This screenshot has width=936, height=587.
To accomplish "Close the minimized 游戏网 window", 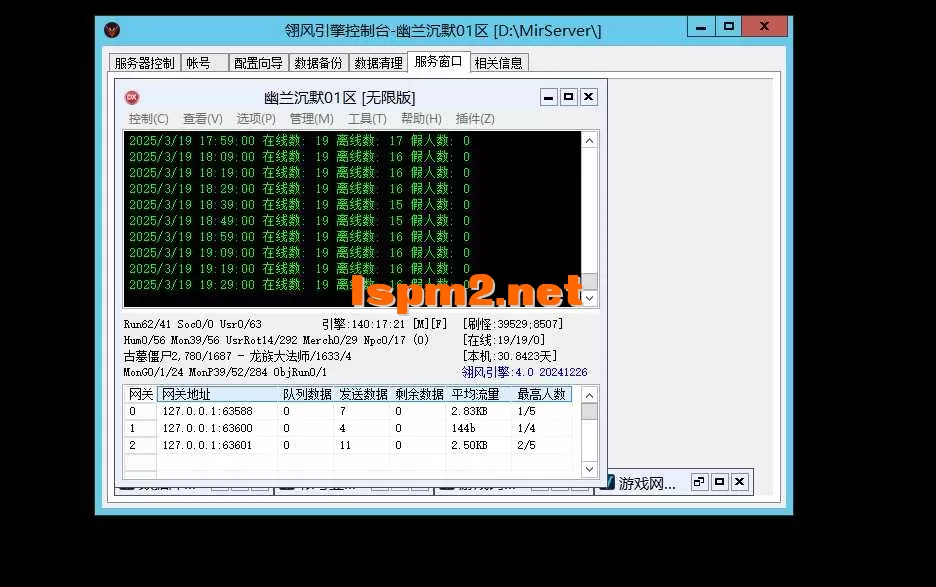I will pyautogui.click(x=739, y=482).
